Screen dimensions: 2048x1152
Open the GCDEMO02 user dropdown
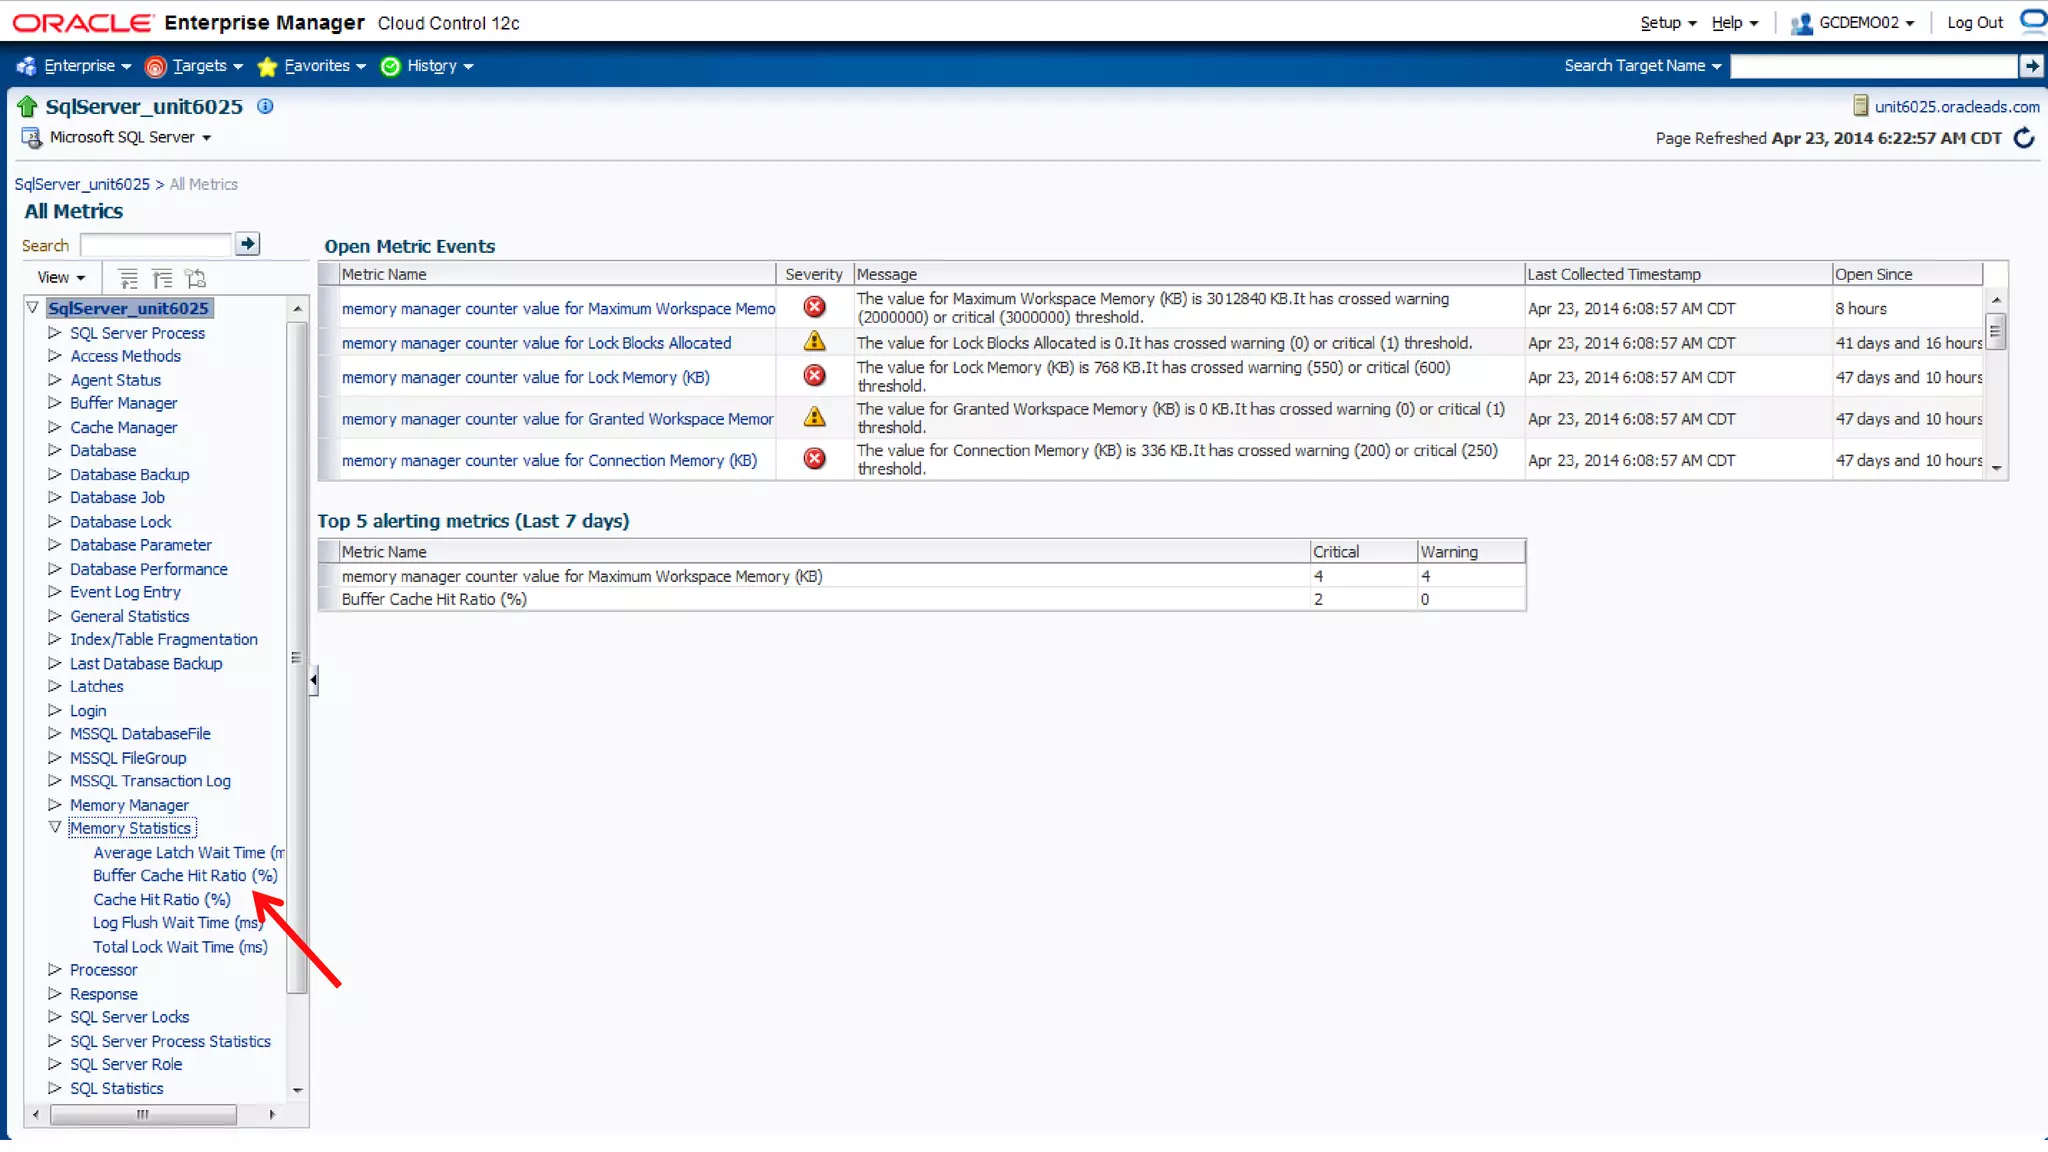[1866, 23]
